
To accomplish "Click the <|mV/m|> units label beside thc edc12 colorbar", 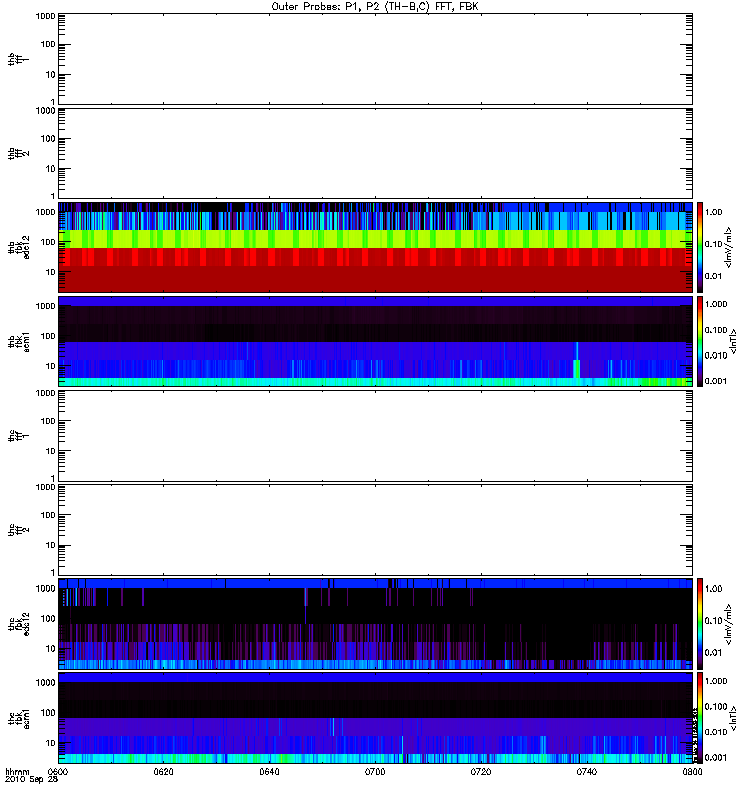I will [x=729, y=623].
